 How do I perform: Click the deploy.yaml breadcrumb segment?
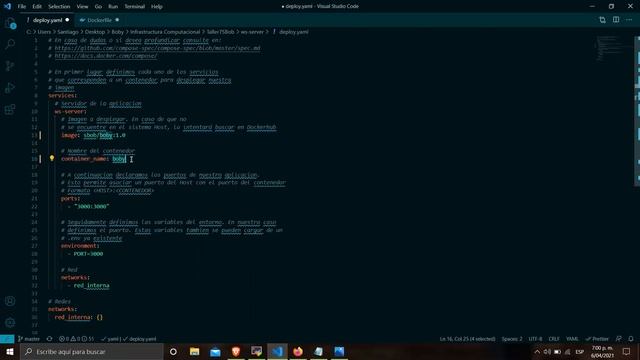click(294, 32)
